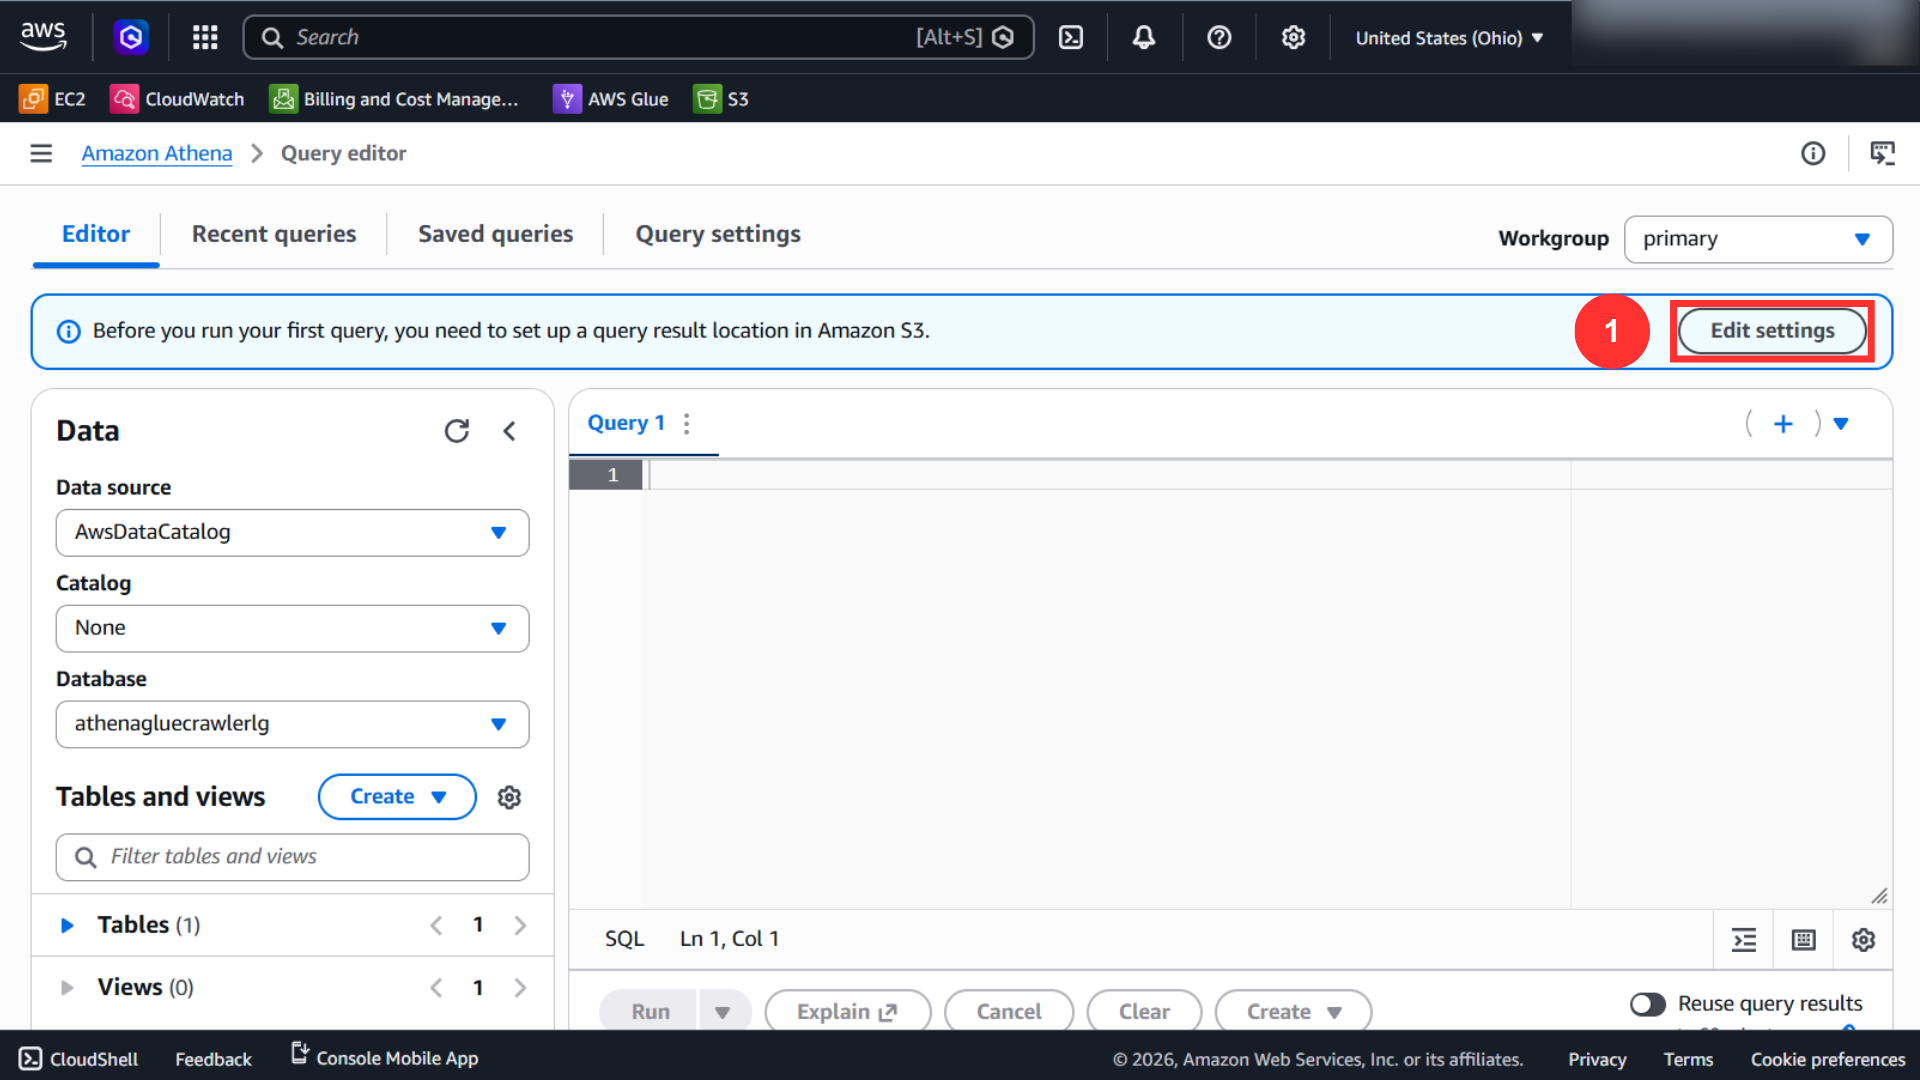Open Amazon Q assistant icon in top bar
The image size is (1920, 1080).
point(131,37)
